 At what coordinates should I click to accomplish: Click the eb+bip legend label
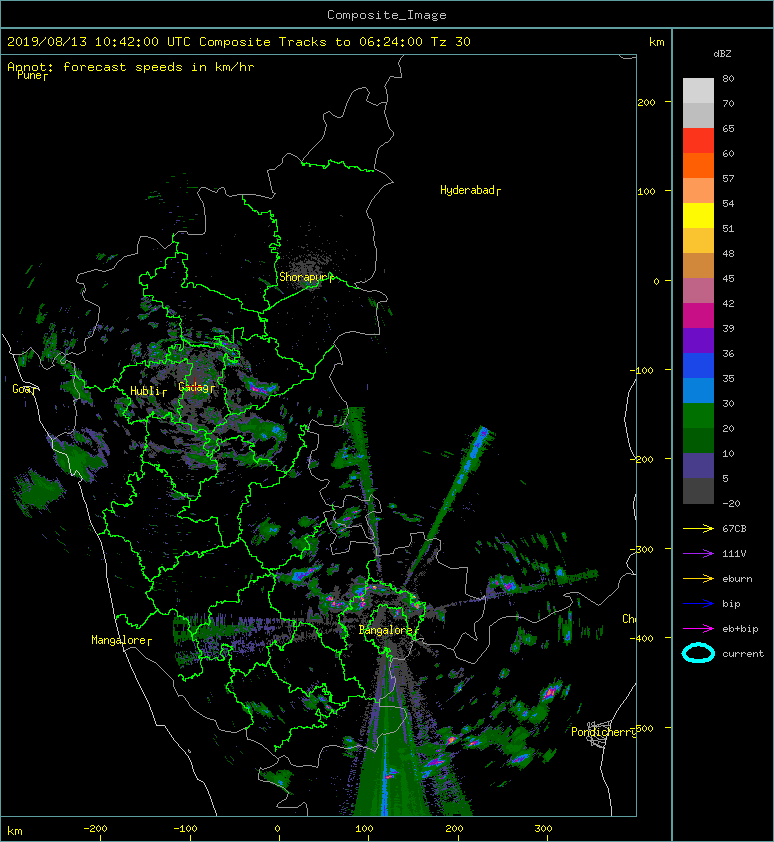pyautogui.click(x=740, y=629)
